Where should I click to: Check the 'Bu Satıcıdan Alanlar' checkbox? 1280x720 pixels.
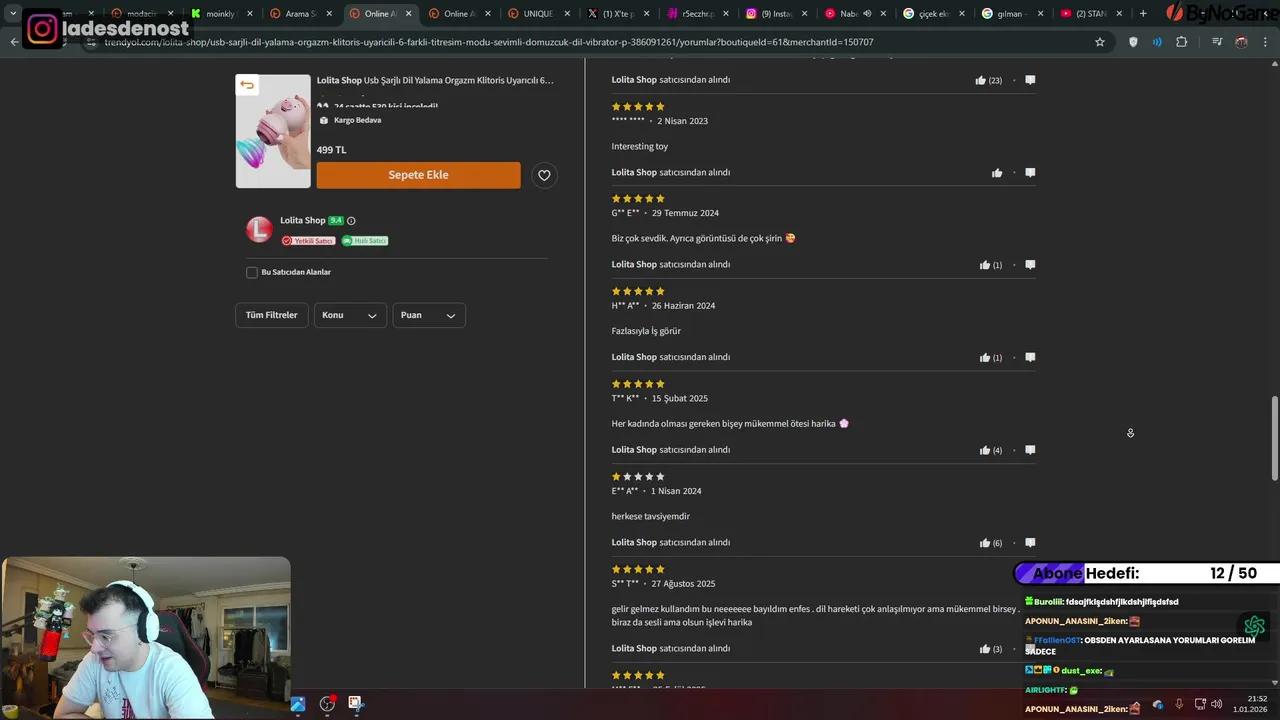point(252,272)
